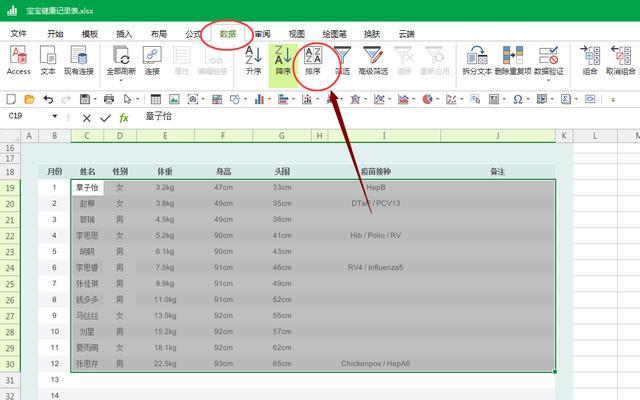Screen dimensions: 640x400
Task: Click the 排序 (Sort) icon in the ribbon
Action: tap(313, 60)
